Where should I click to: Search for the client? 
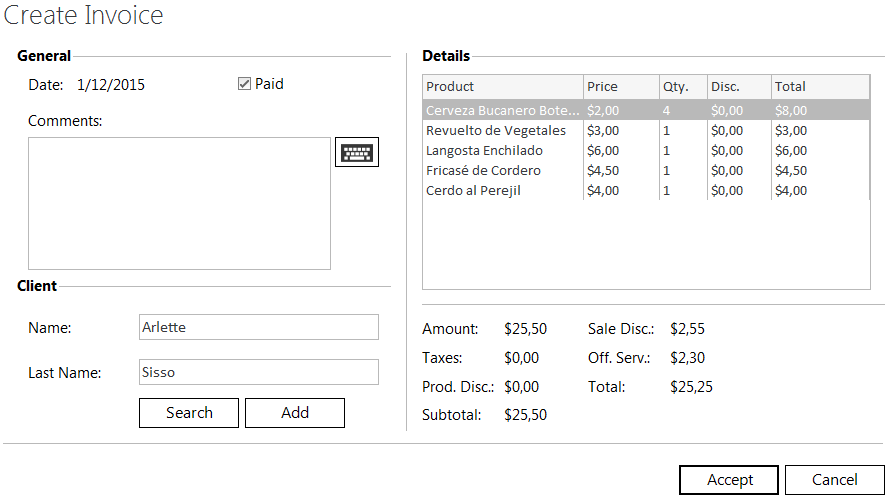189,413
